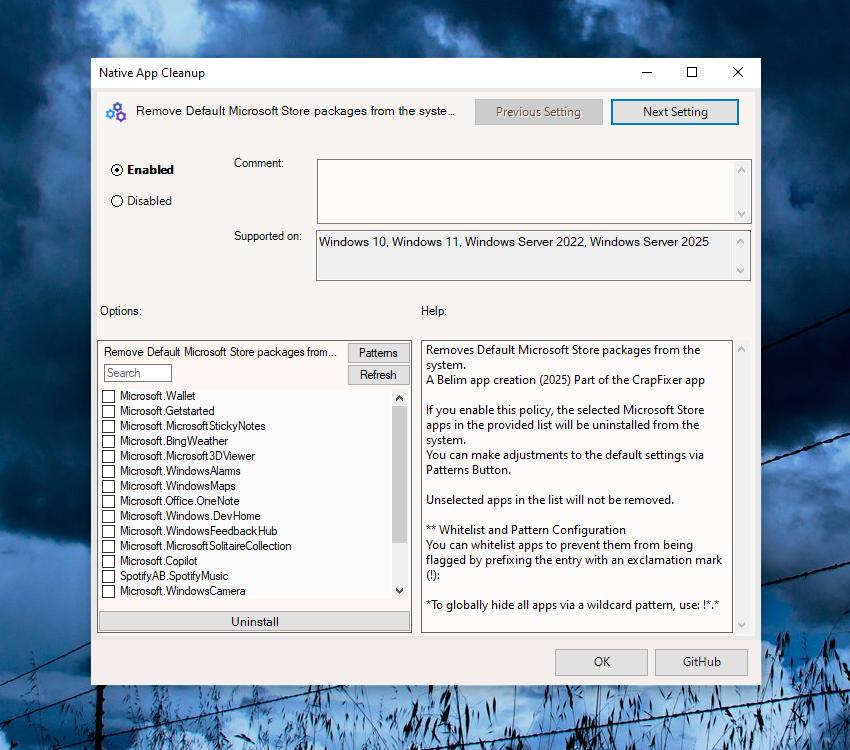Select the Disabled radio button

[x=117, y=201]
